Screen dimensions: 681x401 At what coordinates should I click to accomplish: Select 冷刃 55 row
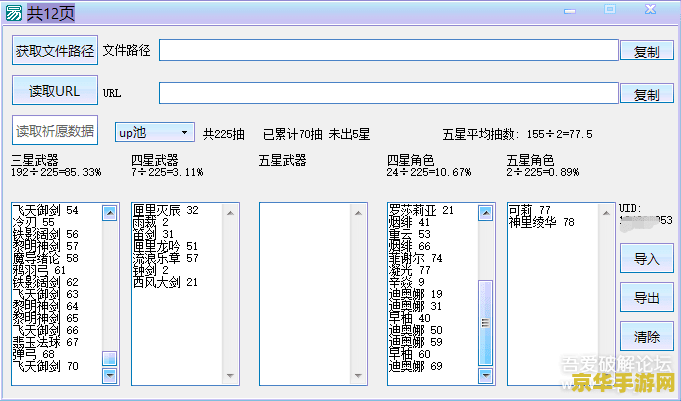point(34,222)
